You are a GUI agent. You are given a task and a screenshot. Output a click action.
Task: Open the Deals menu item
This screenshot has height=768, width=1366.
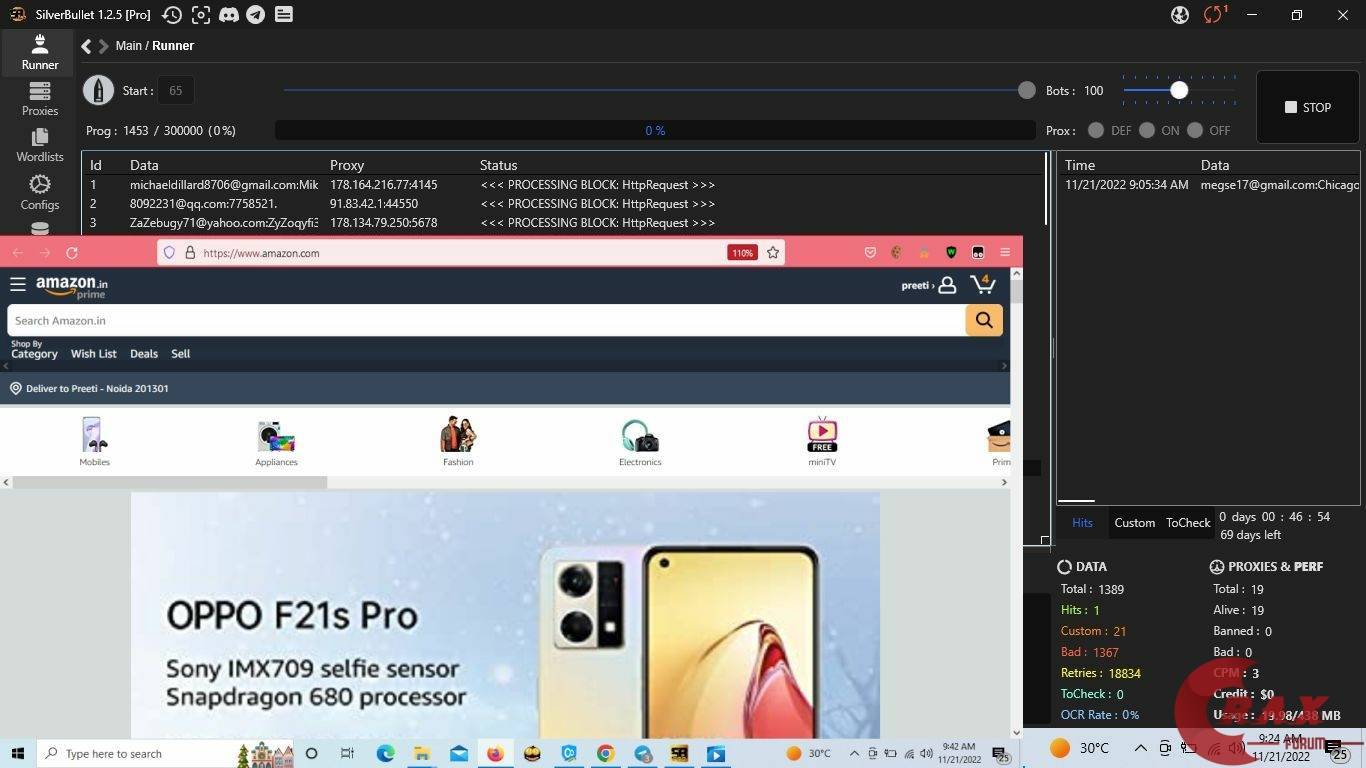point(144,354)
